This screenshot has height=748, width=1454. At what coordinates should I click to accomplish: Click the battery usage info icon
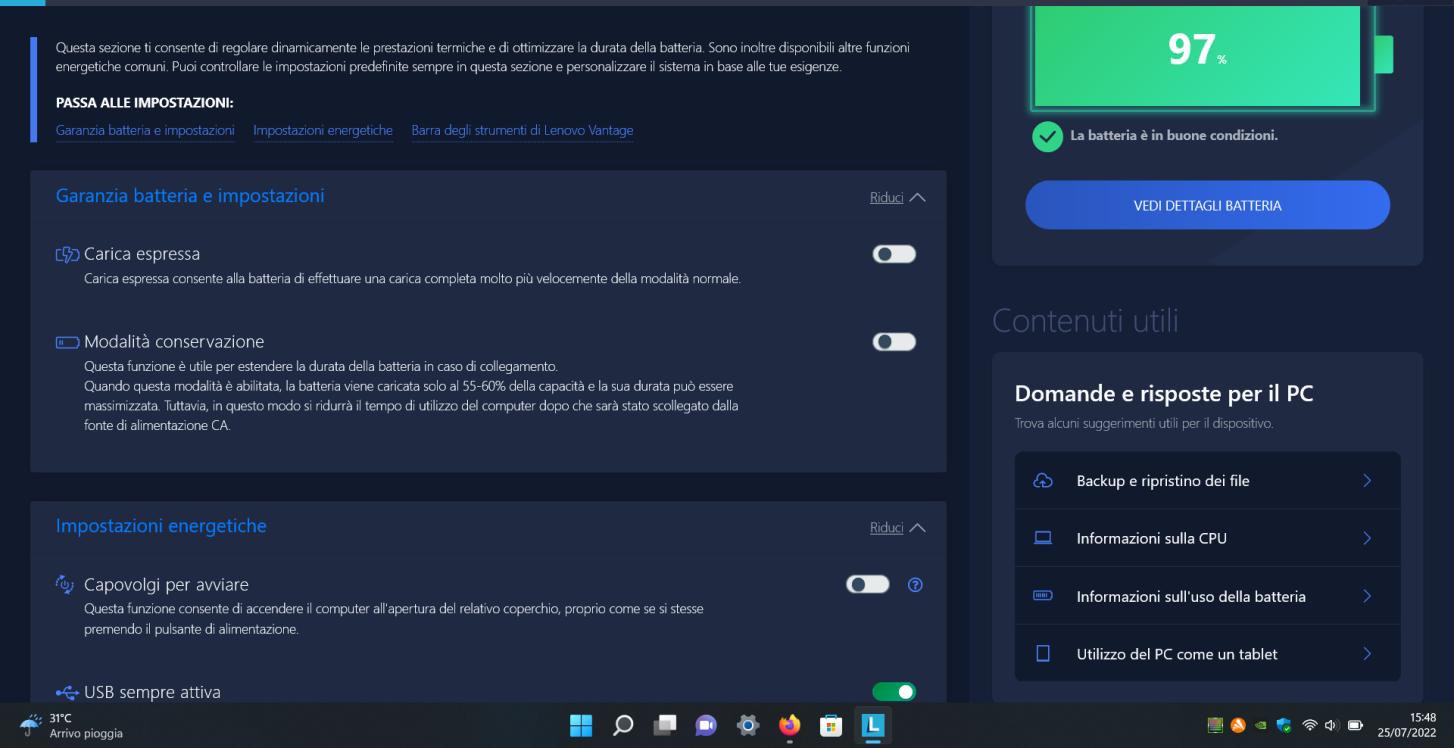coord(1043,596)
